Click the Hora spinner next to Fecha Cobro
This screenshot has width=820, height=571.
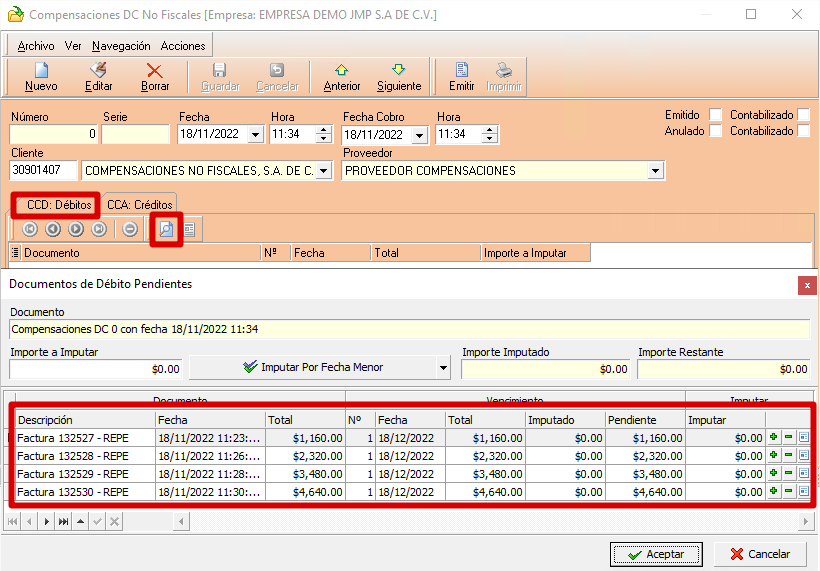coord(489,134)
